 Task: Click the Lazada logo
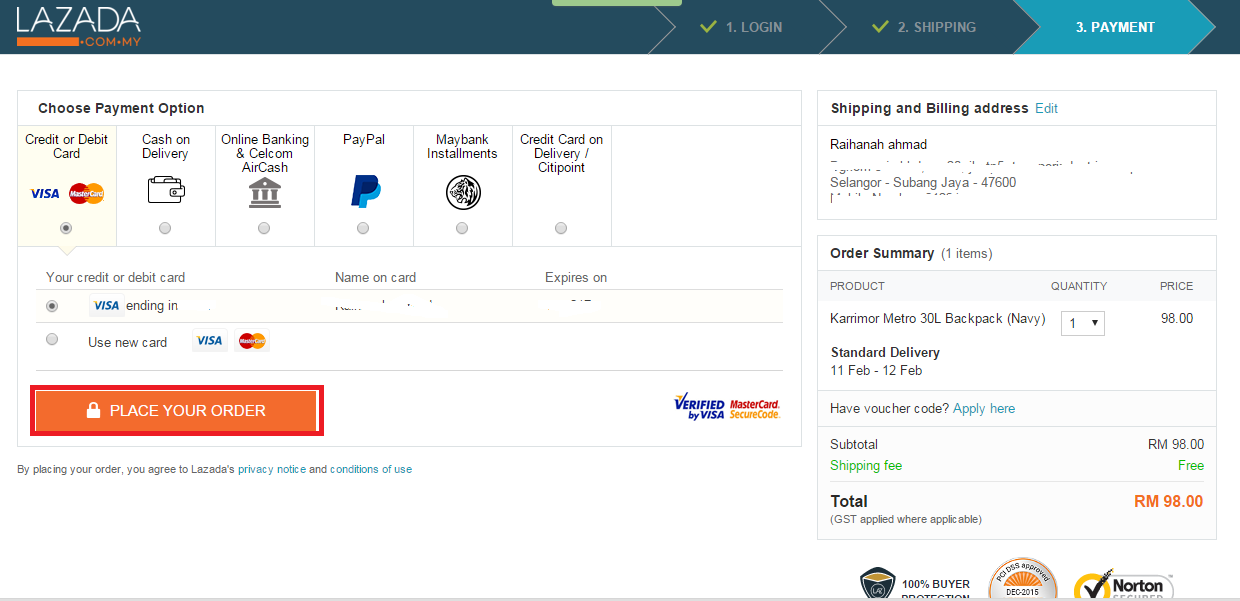pyautogui.click(x=78, y=27)
